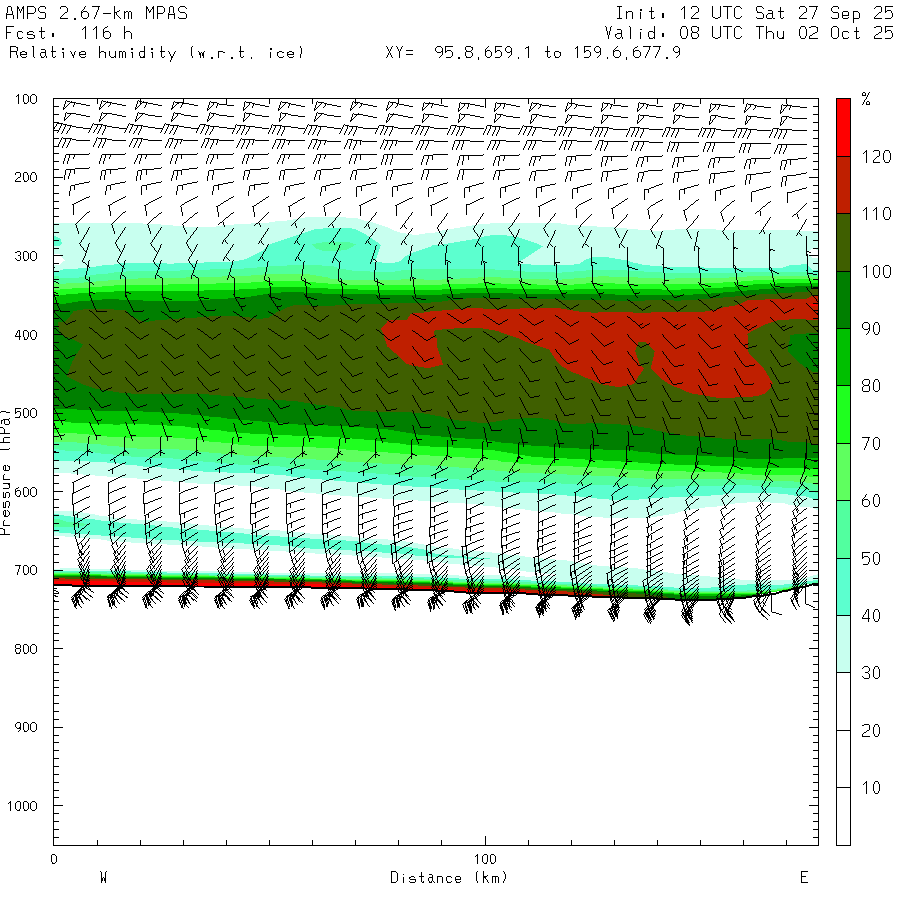The image size is (900, 900).
Task: Click the dark red swatch between 110 and 120
Action: tap(843, 185)
